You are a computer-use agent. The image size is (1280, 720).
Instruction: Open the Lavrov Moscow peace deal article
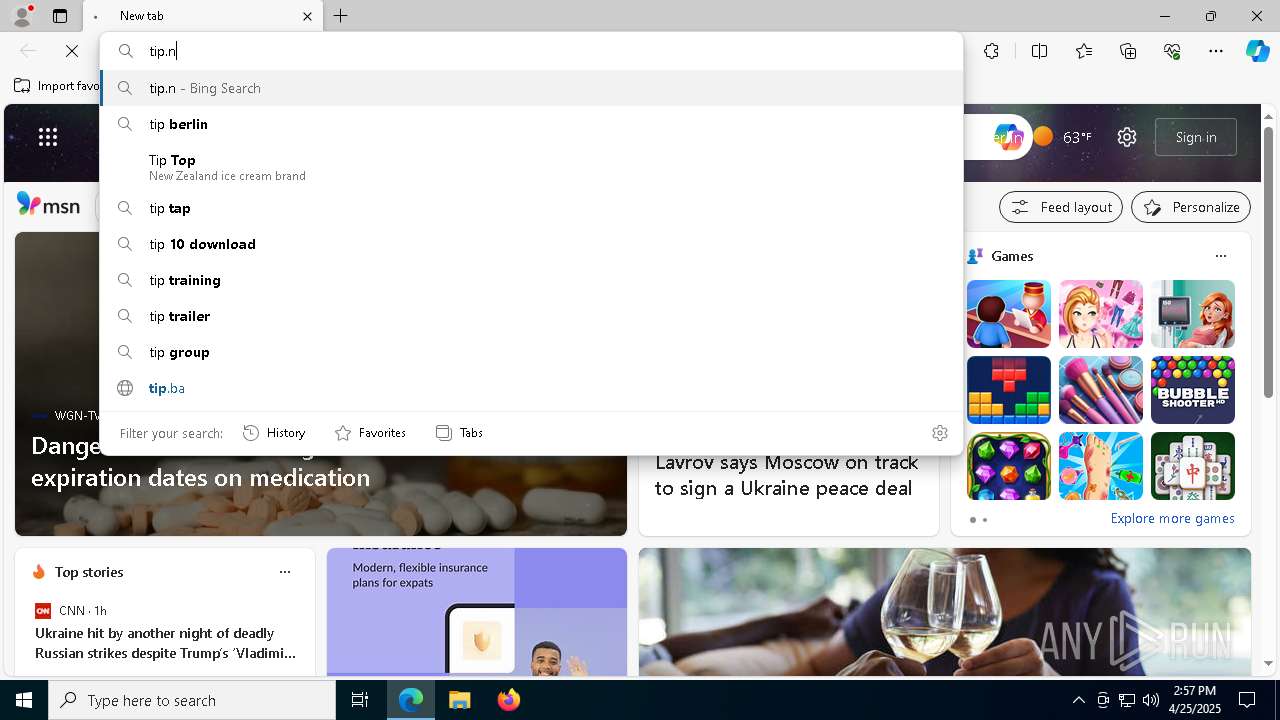click(x=786, y=475)
